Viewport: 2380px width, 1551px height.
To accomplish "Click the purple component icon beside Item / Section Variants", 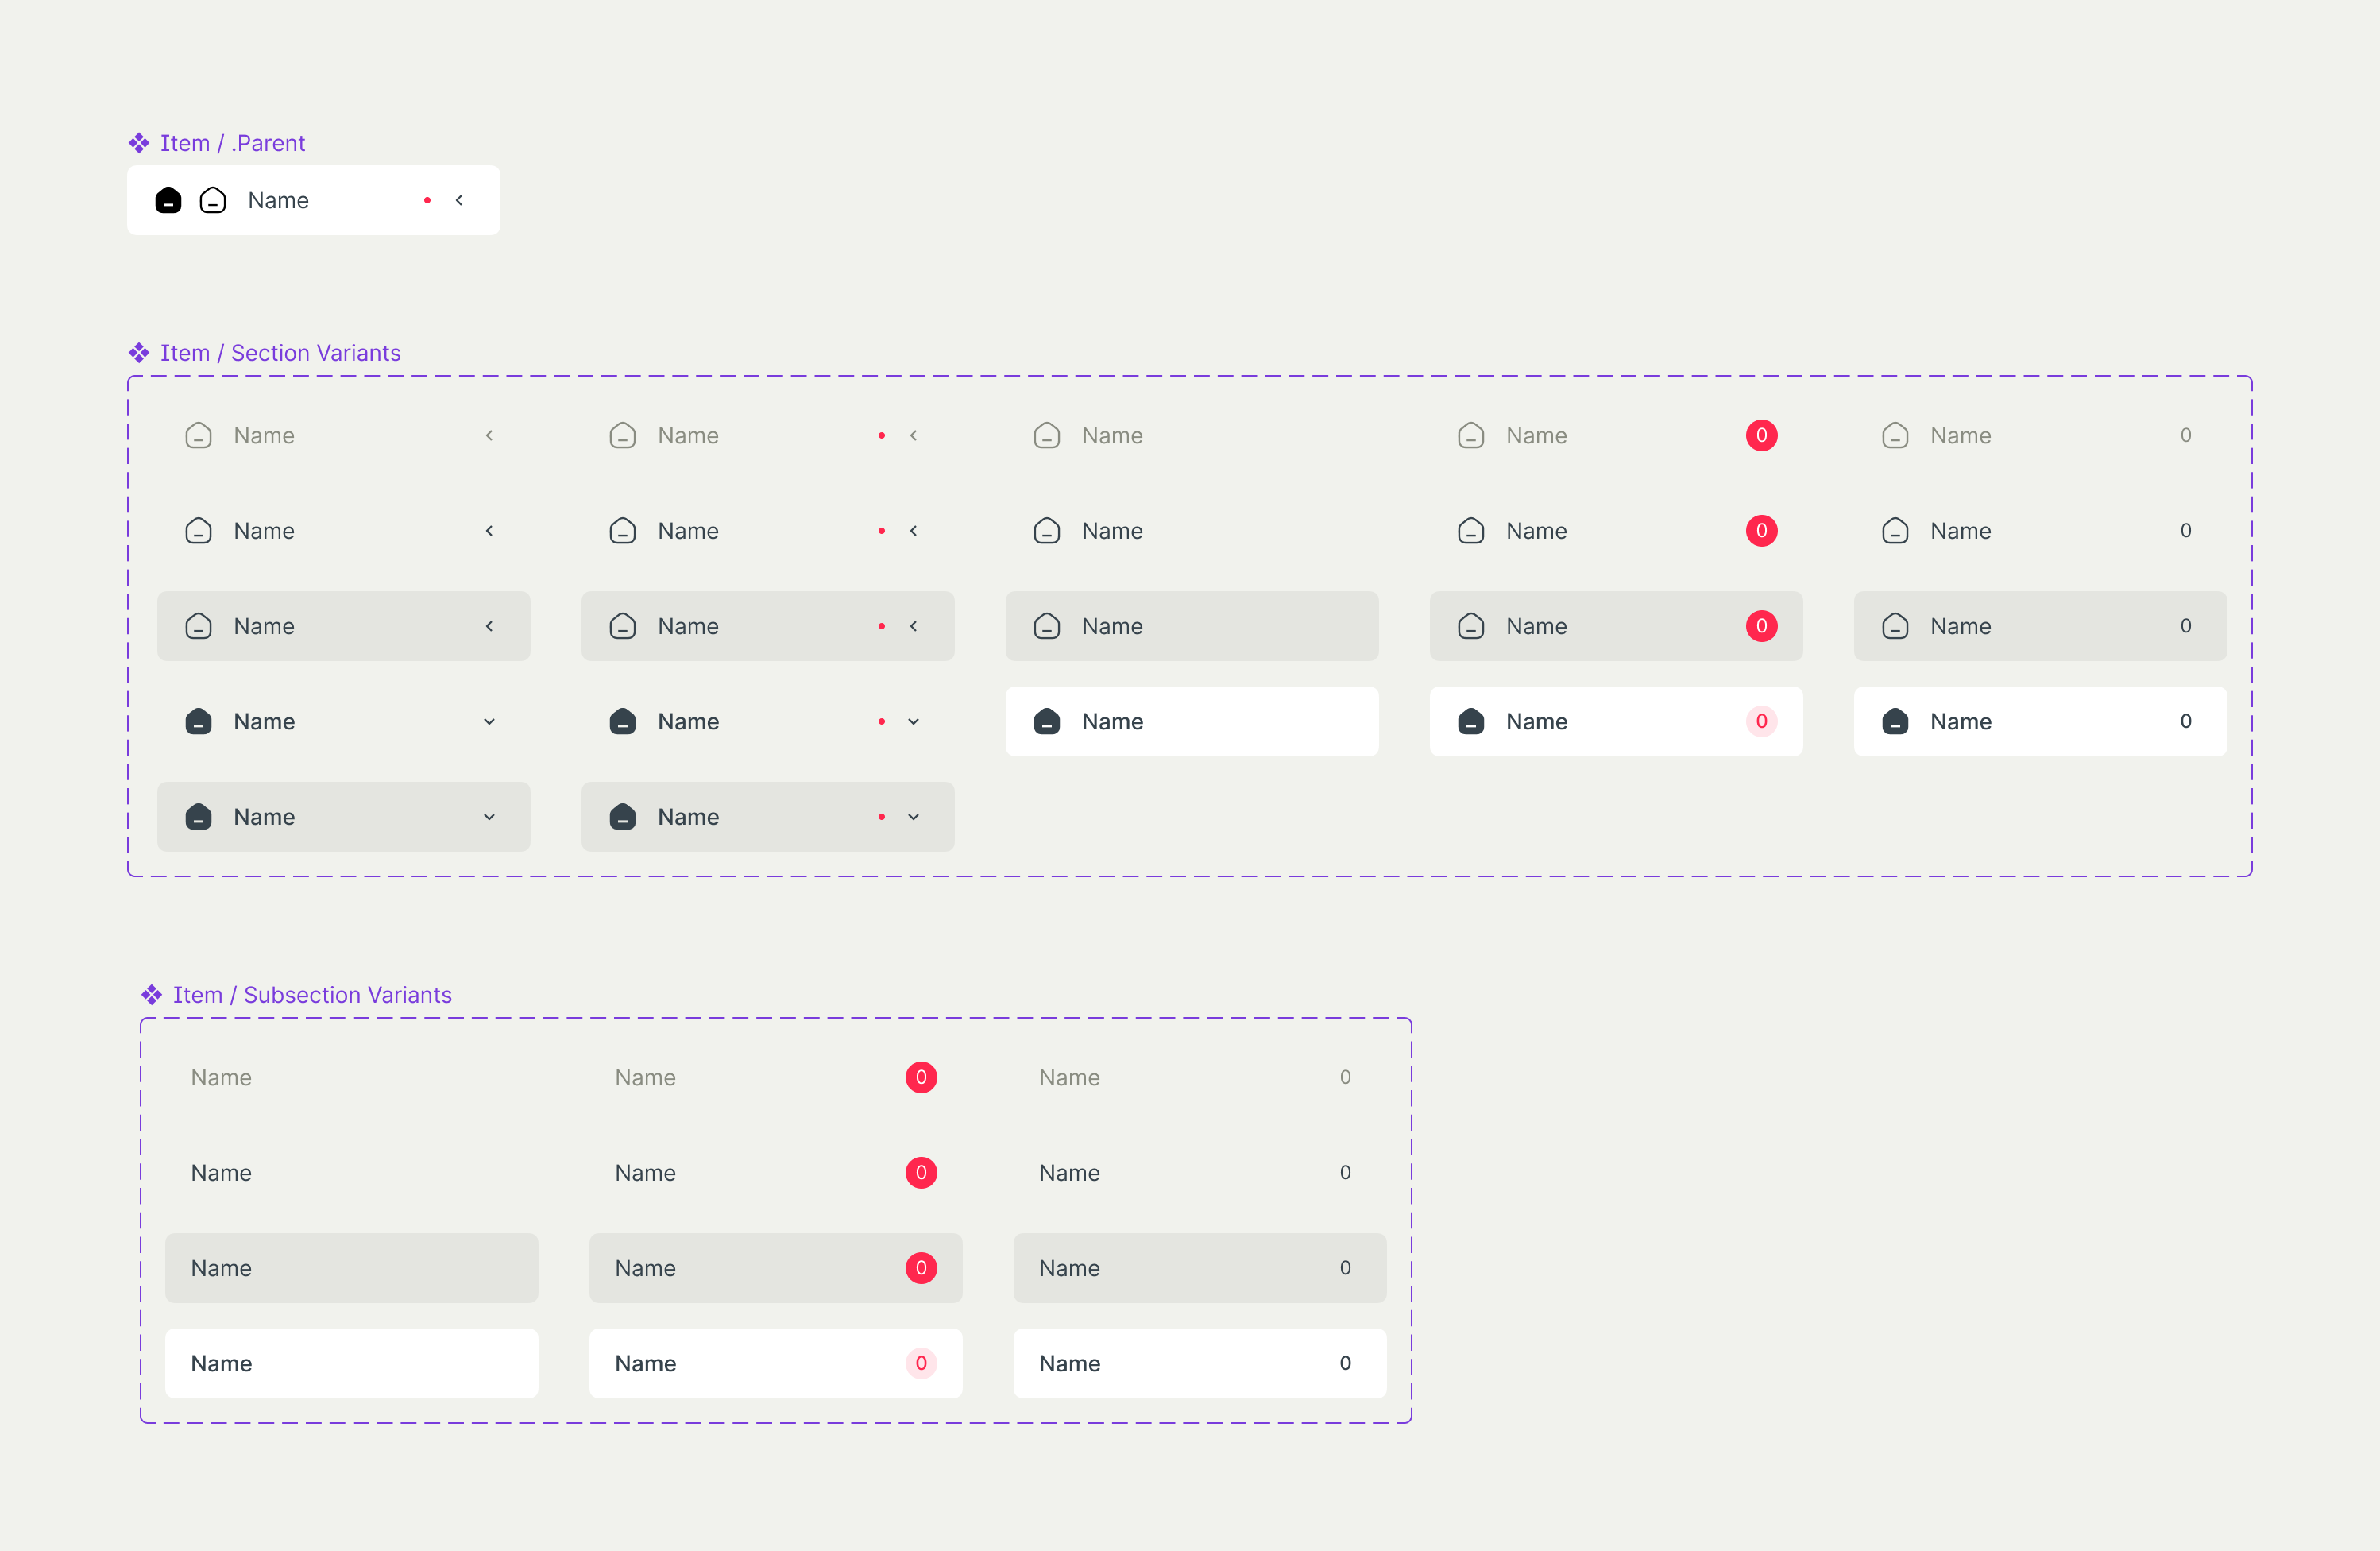I will pos(139,353).
